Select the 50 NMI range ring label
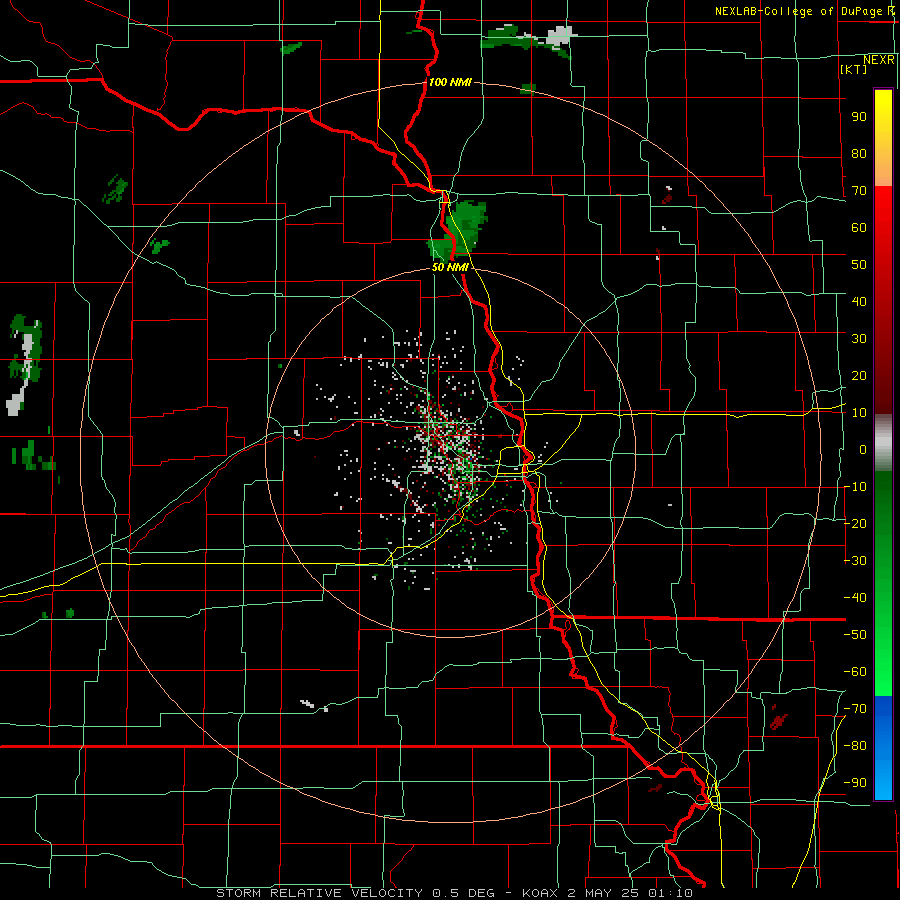Screen dimensions: 900x900 [450, 267]
